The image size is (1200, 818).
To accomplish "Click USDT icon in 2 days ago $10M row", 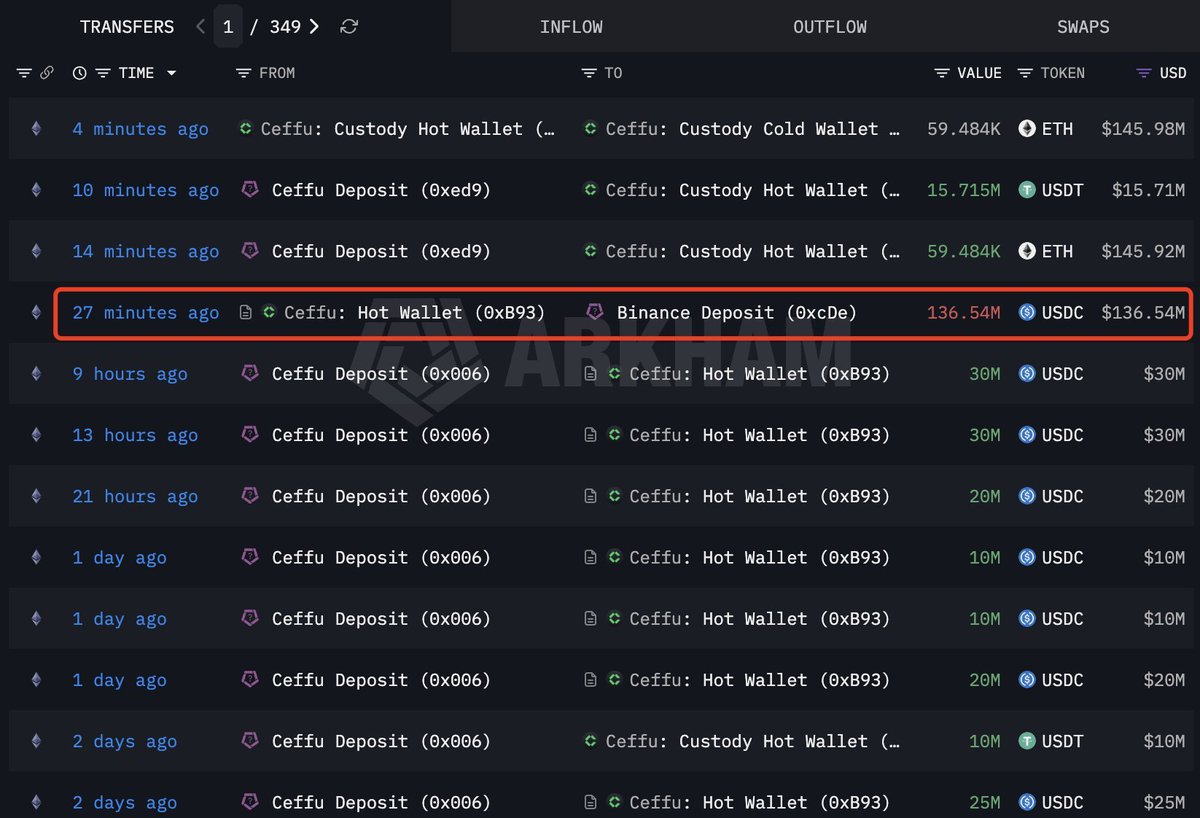I will [1027, 741].
